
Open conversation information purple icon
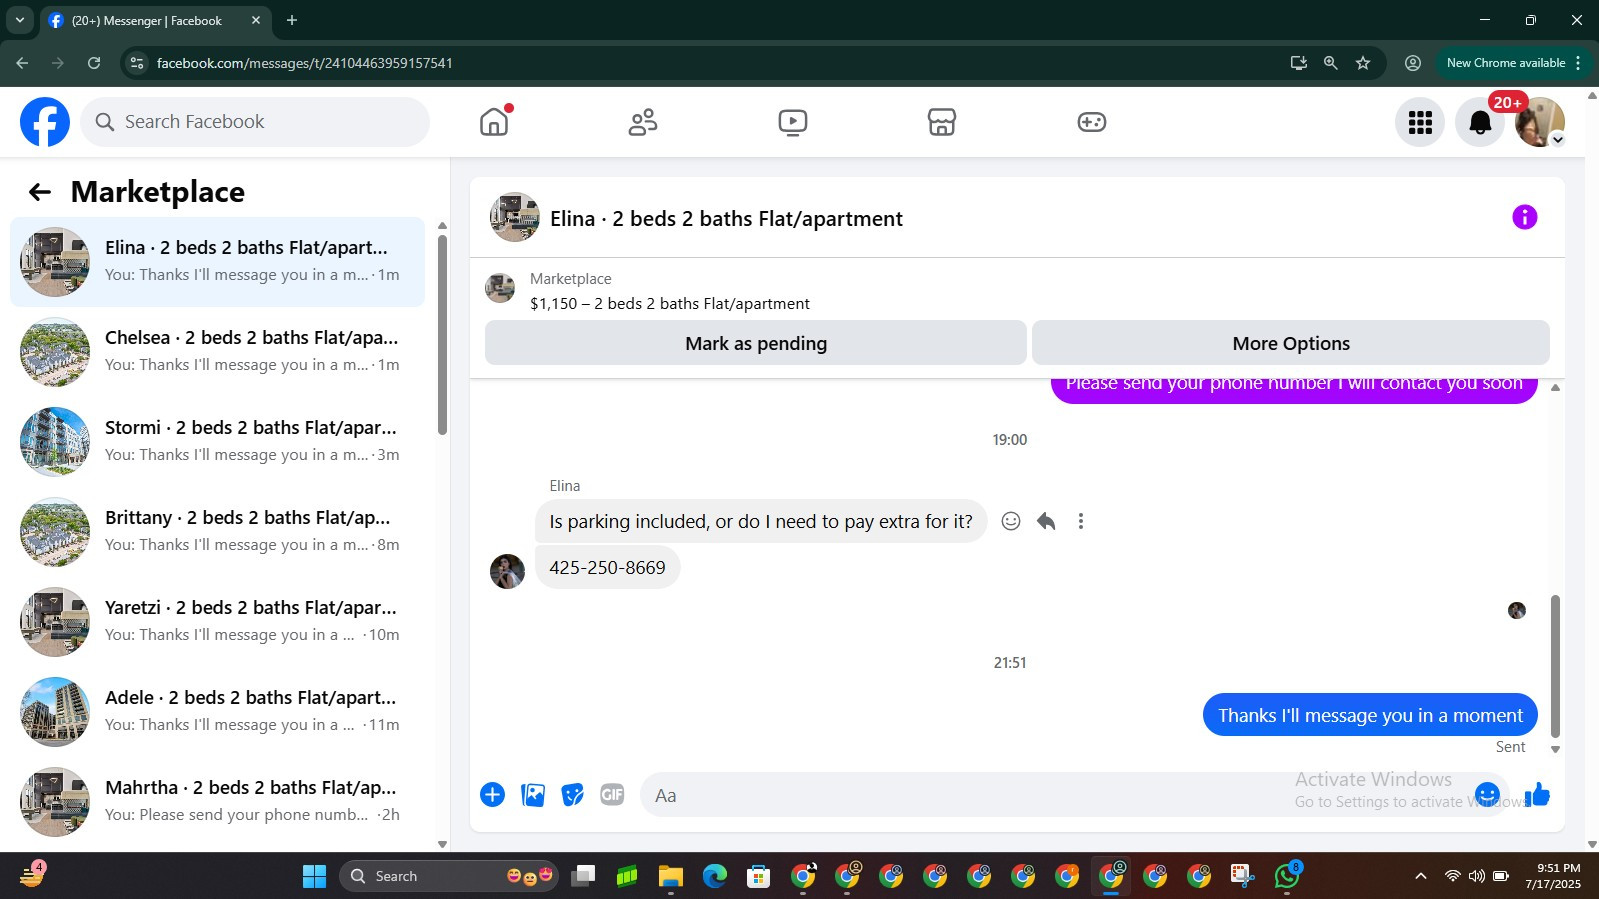pyautogui.click(x=1524, y=217)
